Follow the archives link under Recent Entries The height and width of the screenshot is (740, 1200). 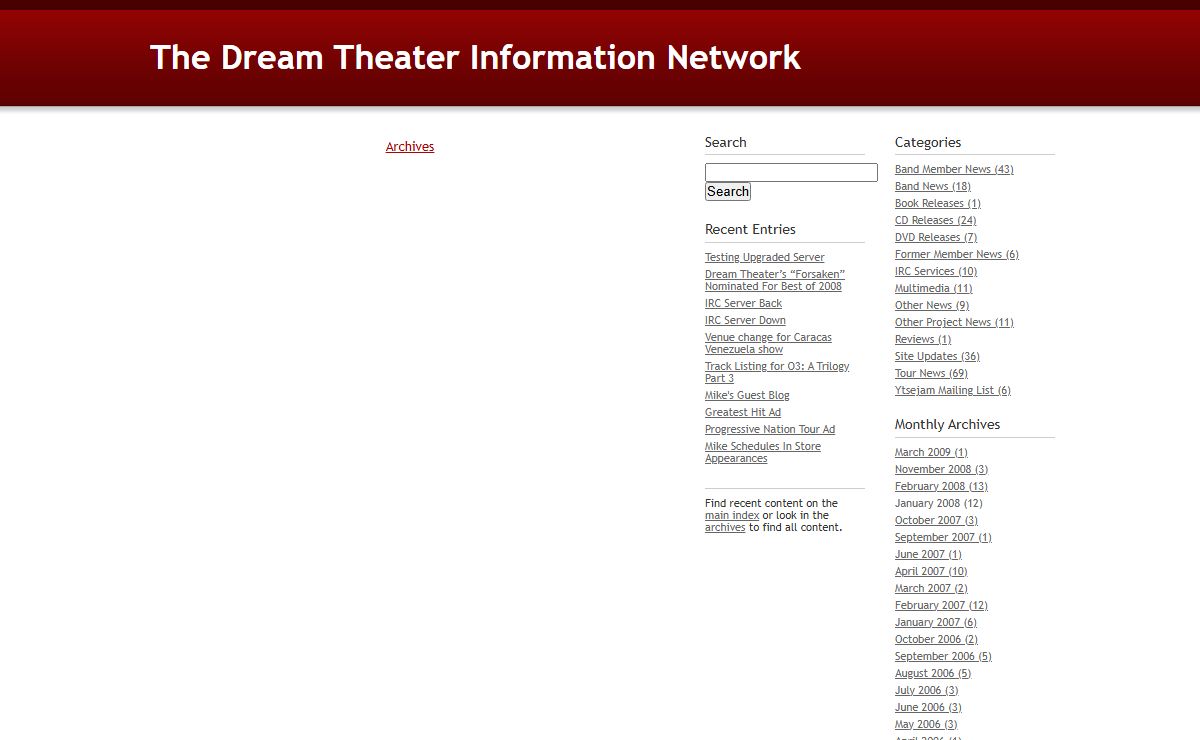click(x=725, y=527)
